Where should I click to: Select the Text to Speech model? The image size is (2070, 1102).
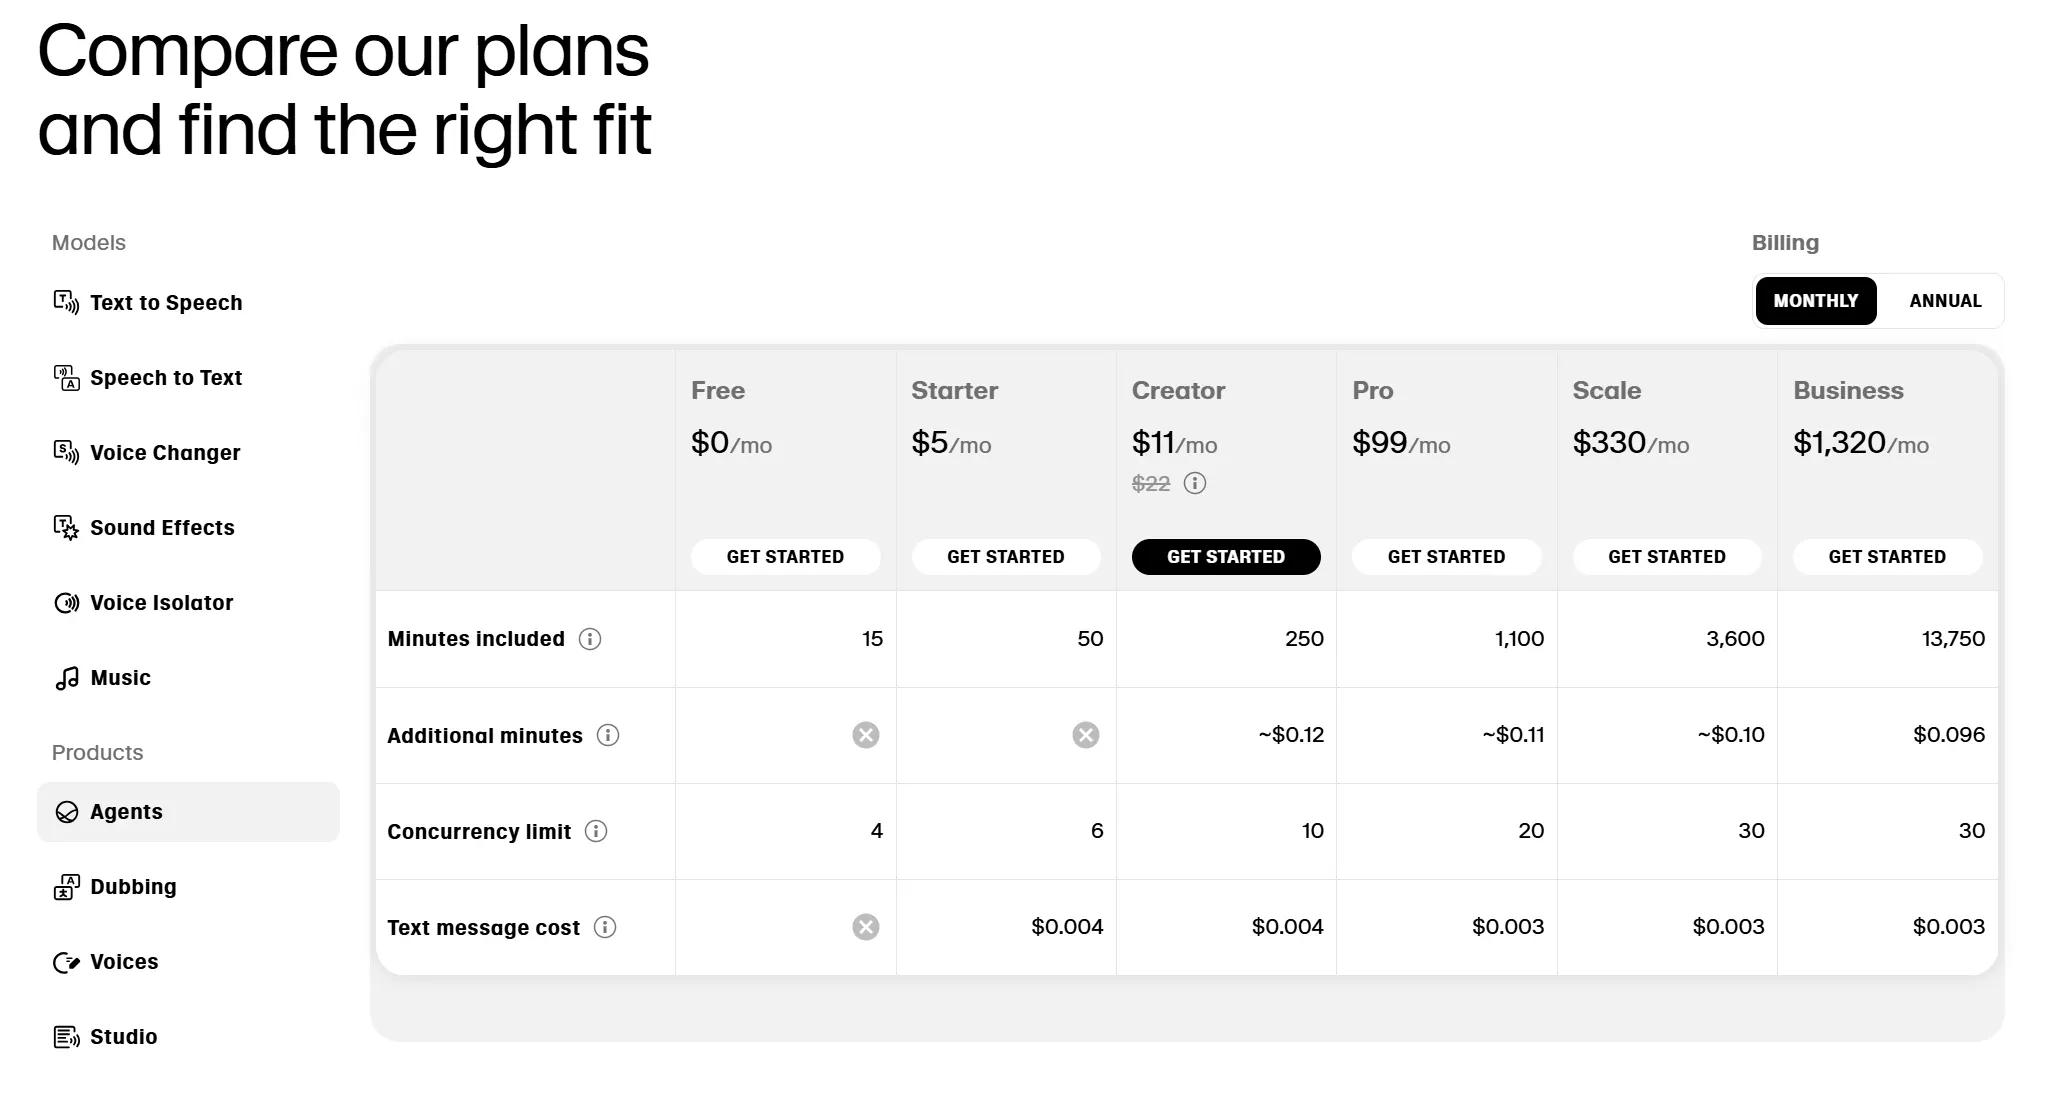(x=166, y=302)
